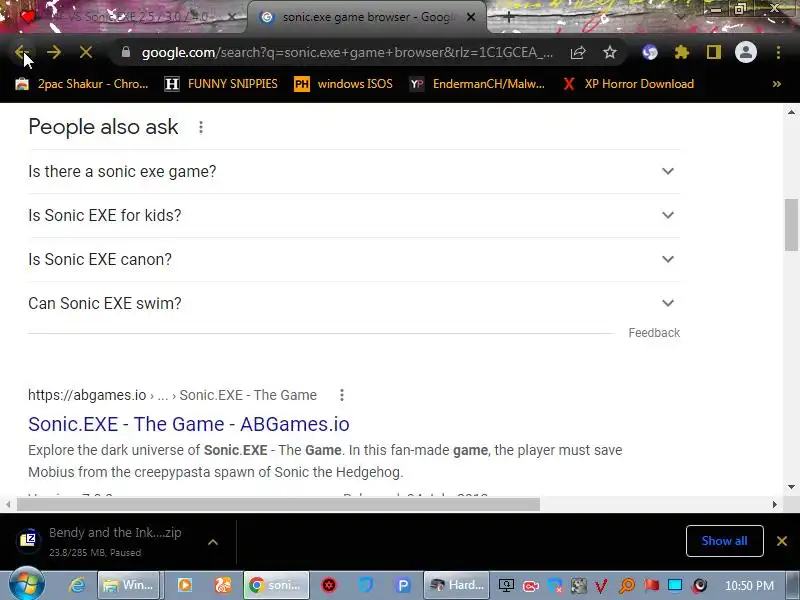
Task: Open the People also ask options menu
Action: pos(201,127)
